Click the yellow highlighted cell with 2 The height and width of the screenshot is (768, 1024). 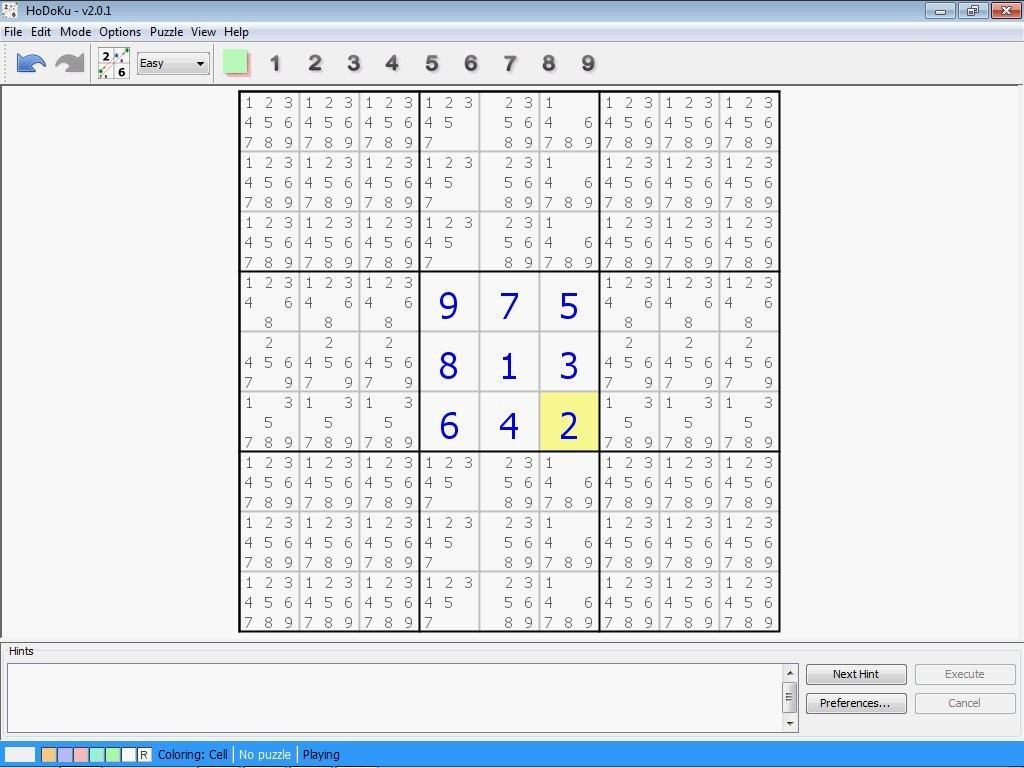(x=569, y=422)
